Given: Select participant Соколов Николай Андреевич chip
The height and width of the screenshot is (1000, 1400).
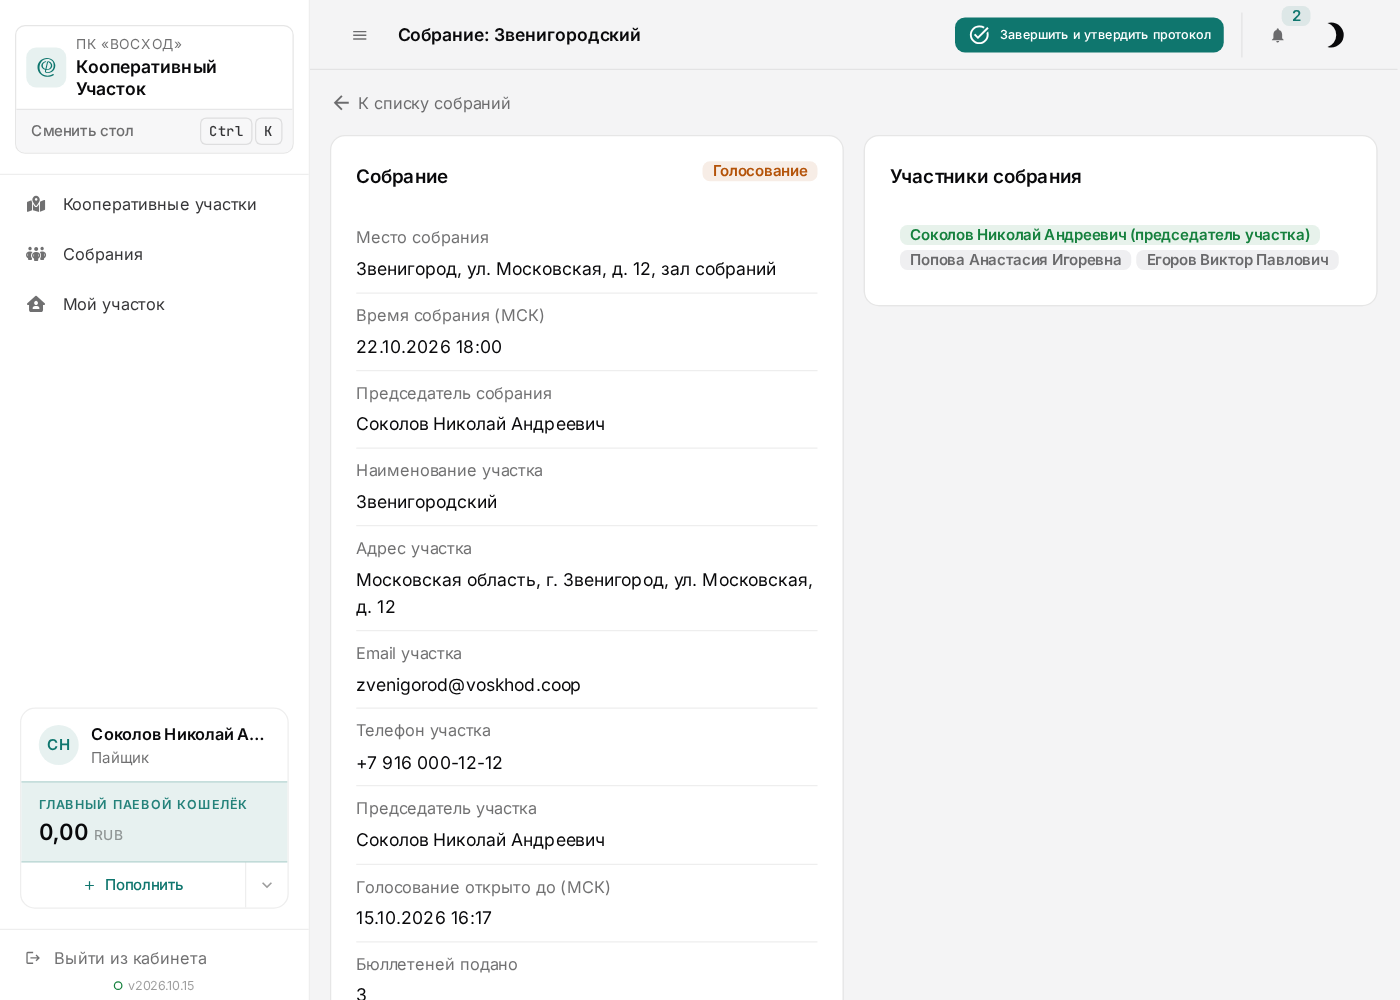Looking at the screenshot, I should (1110, 235).
